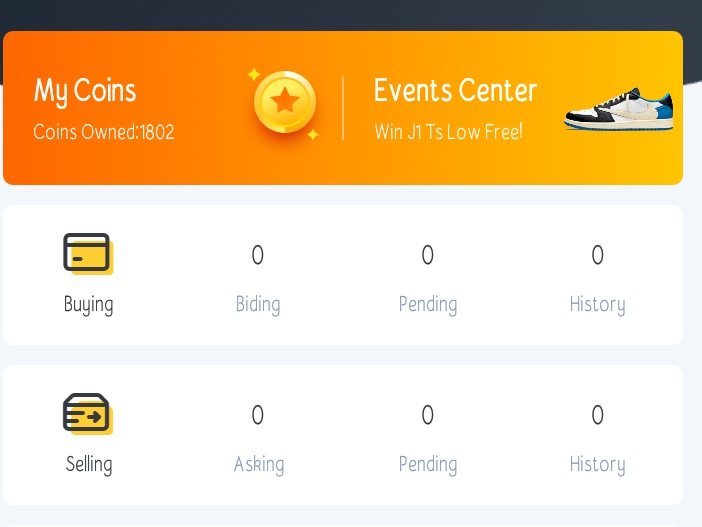Open Pending orders in Selling row
Screen dimensions: 702x527
pyautogui.click(x=428, y=464)
